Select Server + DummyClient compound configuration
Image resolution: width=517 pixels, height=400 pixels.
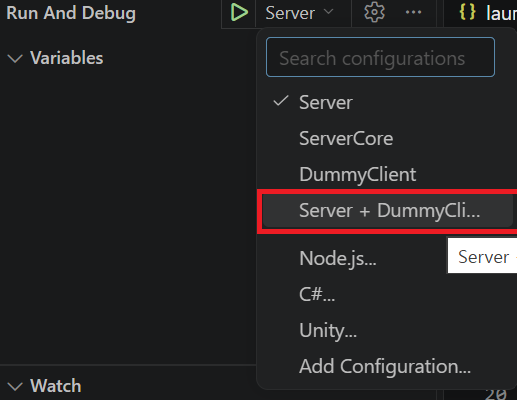coord(388,211)
